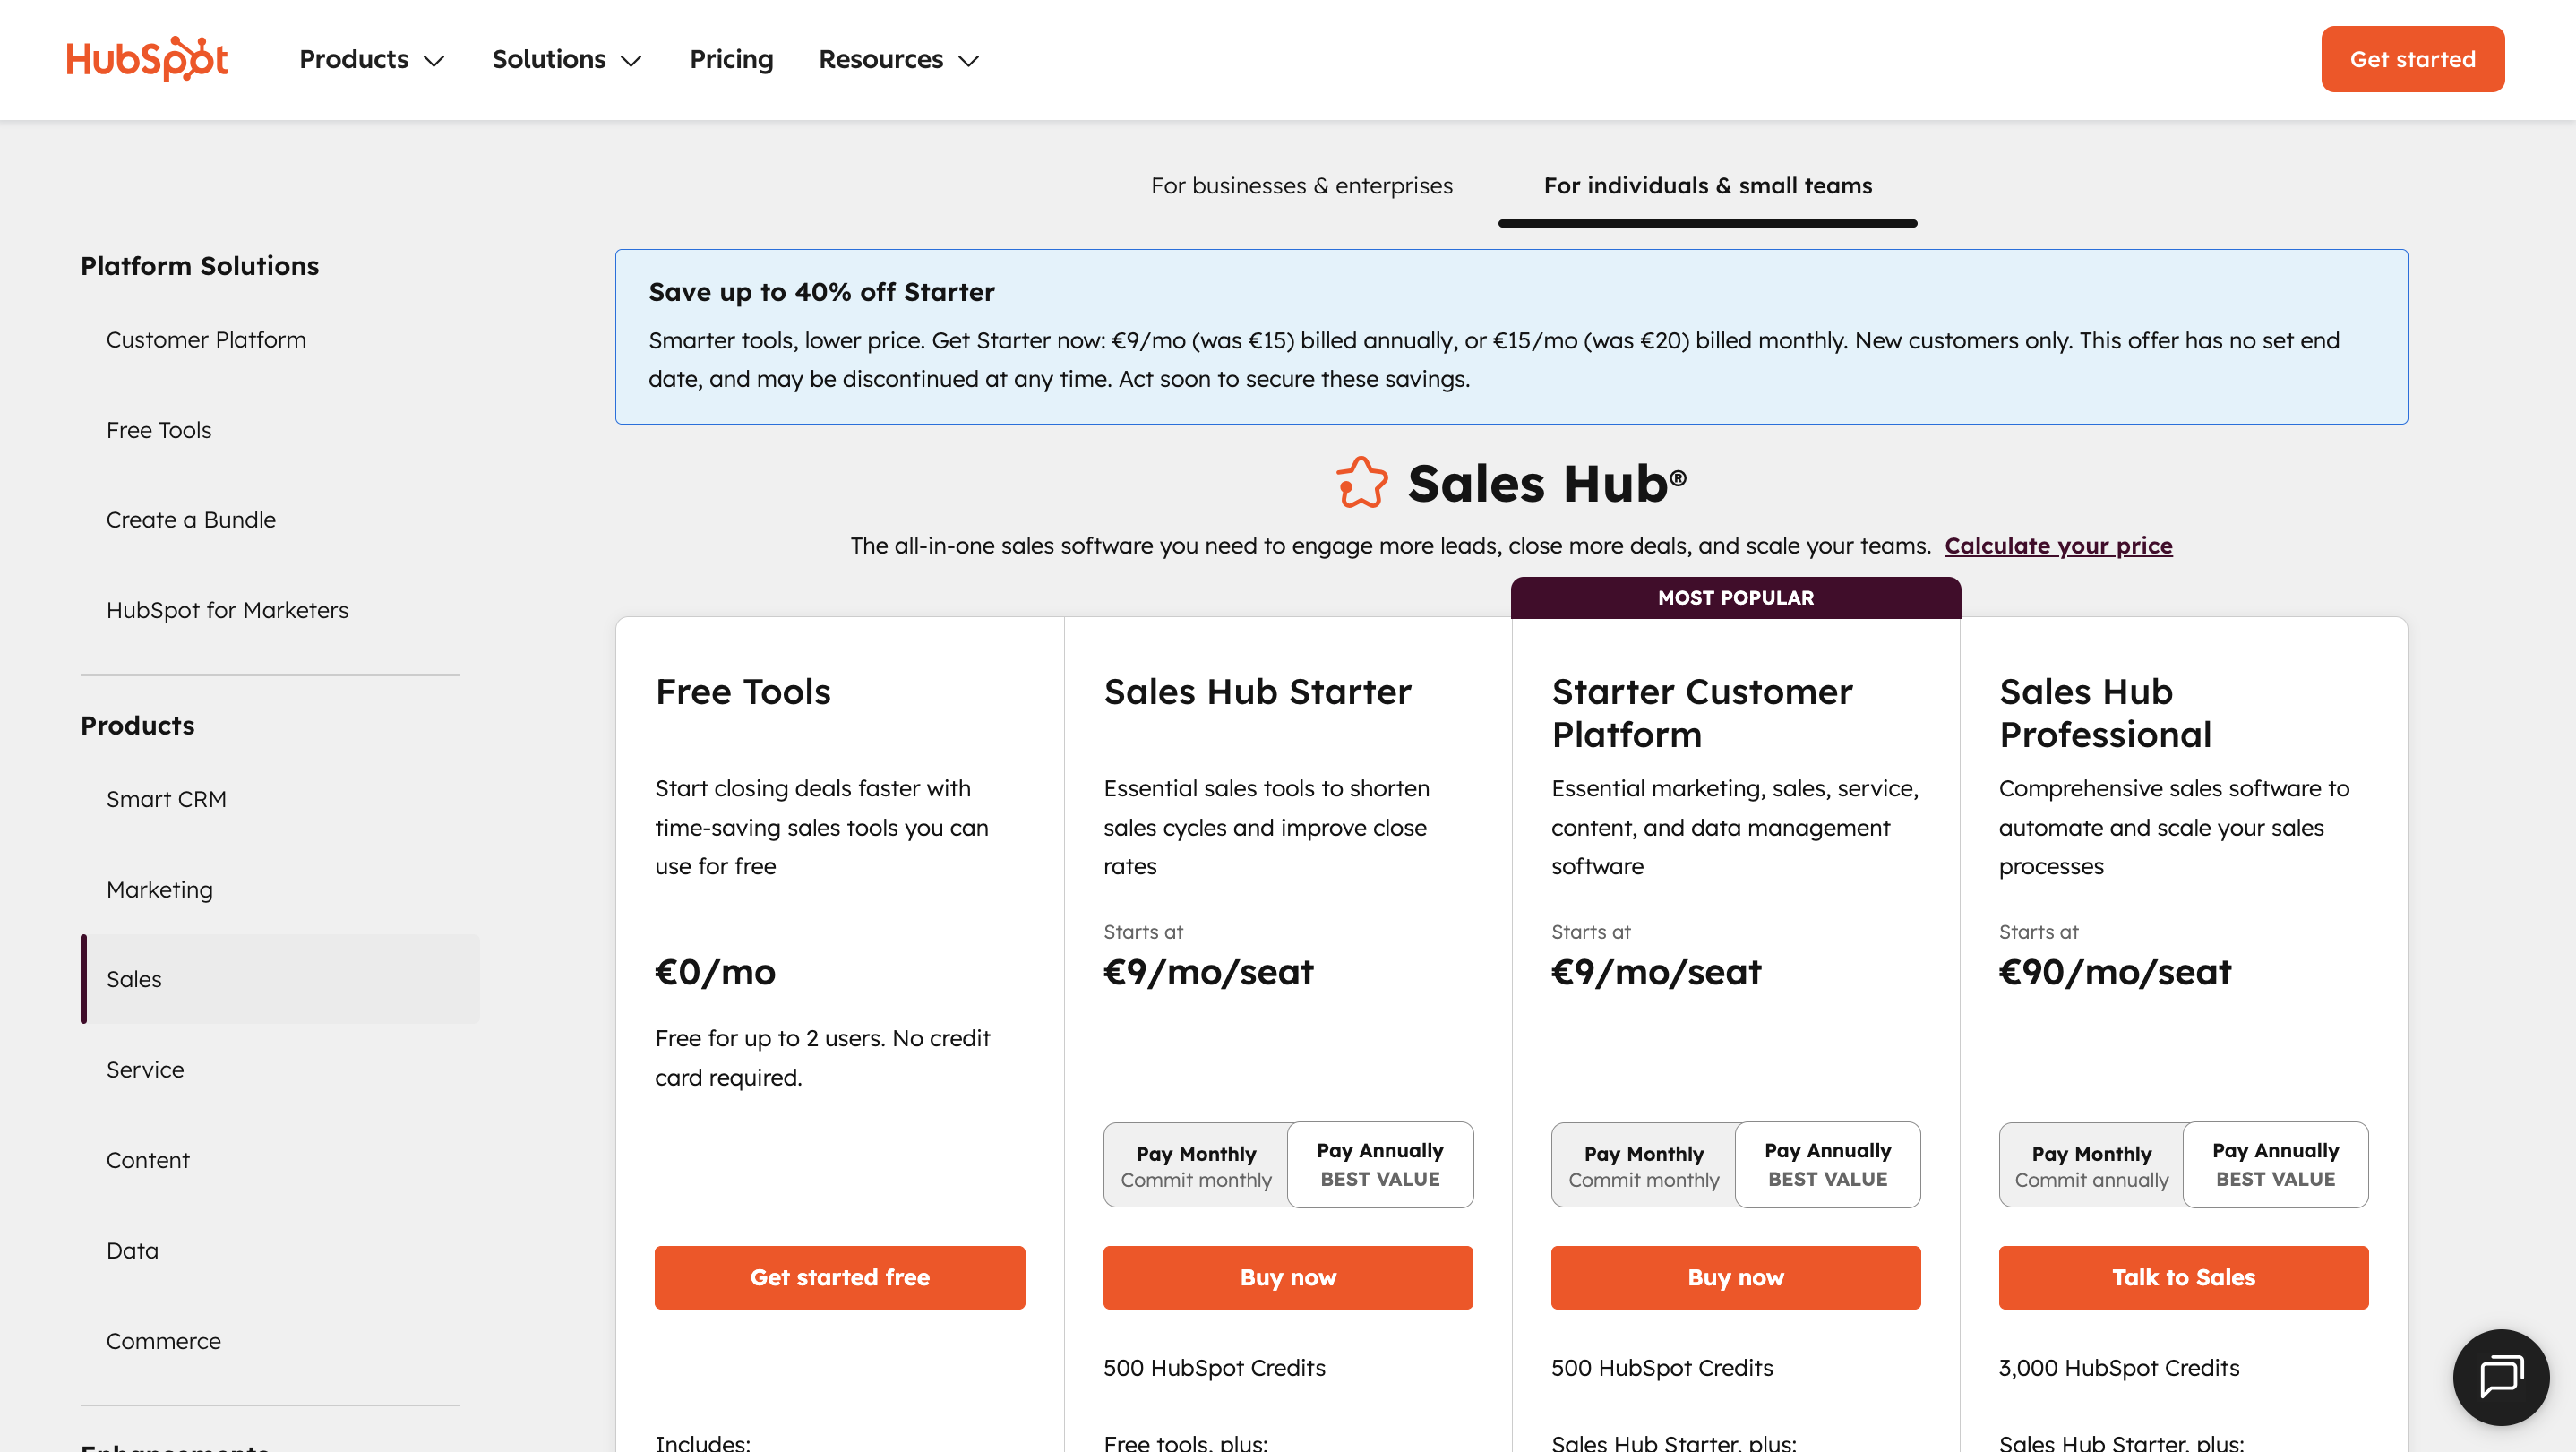
Task: Select Smart CRM in Products sidebar
Action: pos(166,799)
